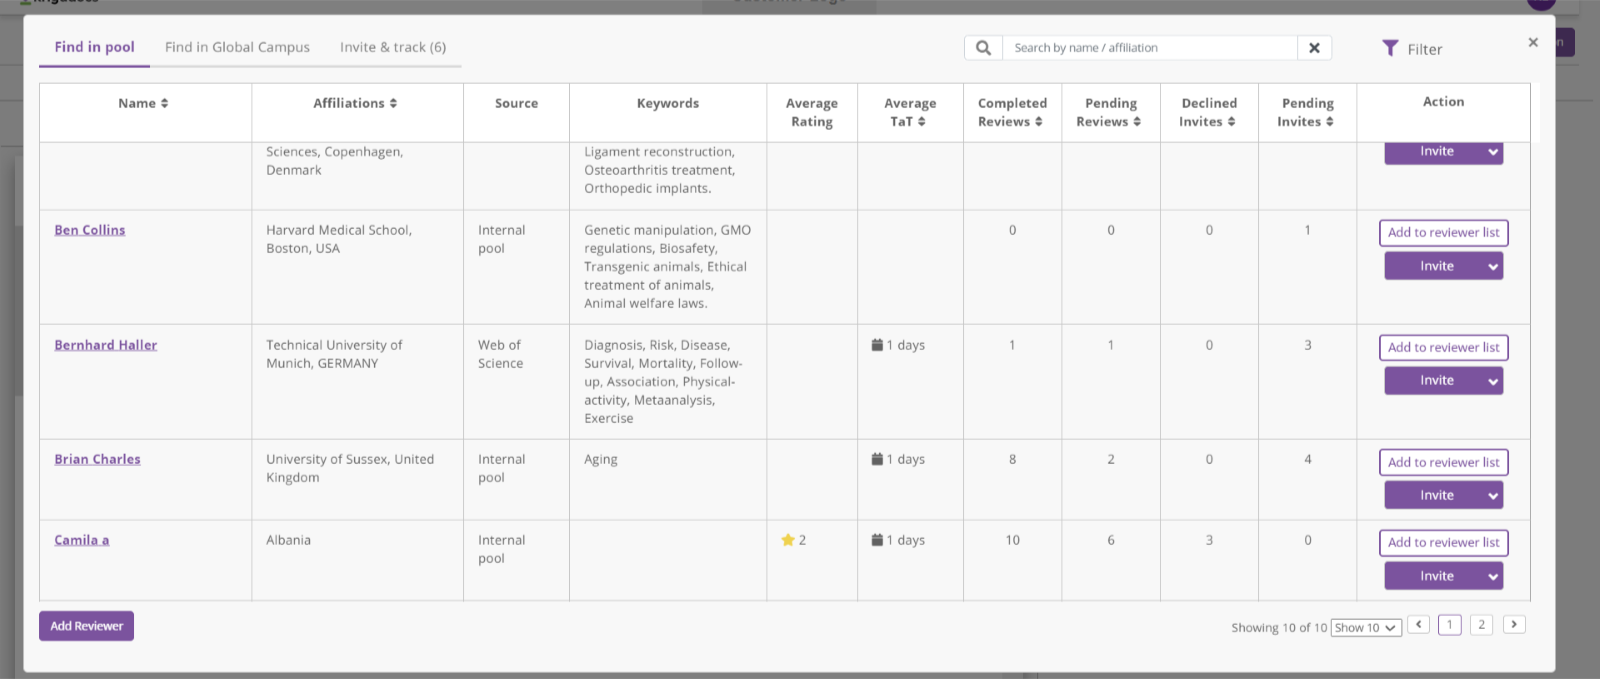Switch to the Find in pool tab
1600x679 pixels.
pyautogui.click(x=94, y=47)
